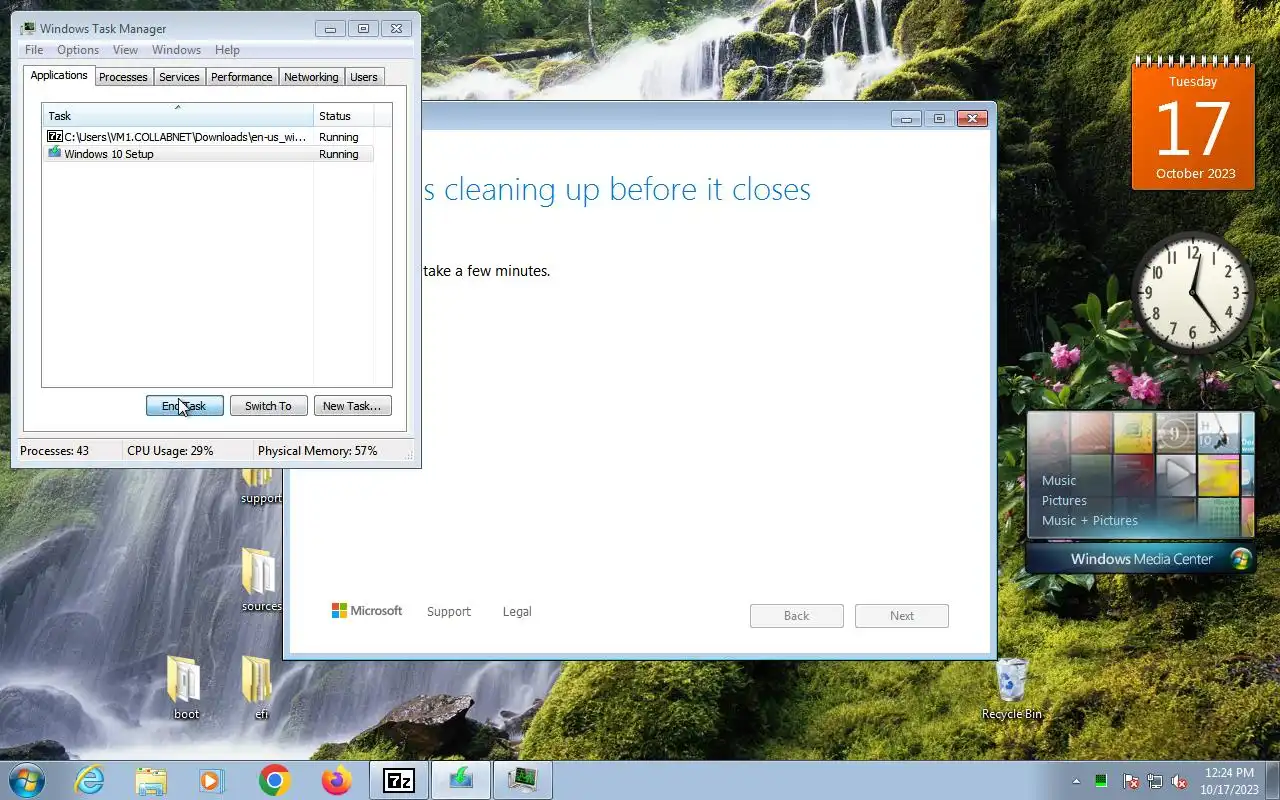Open the Options menu in Task Manager

pyautogui.click(x=78, y=50)
